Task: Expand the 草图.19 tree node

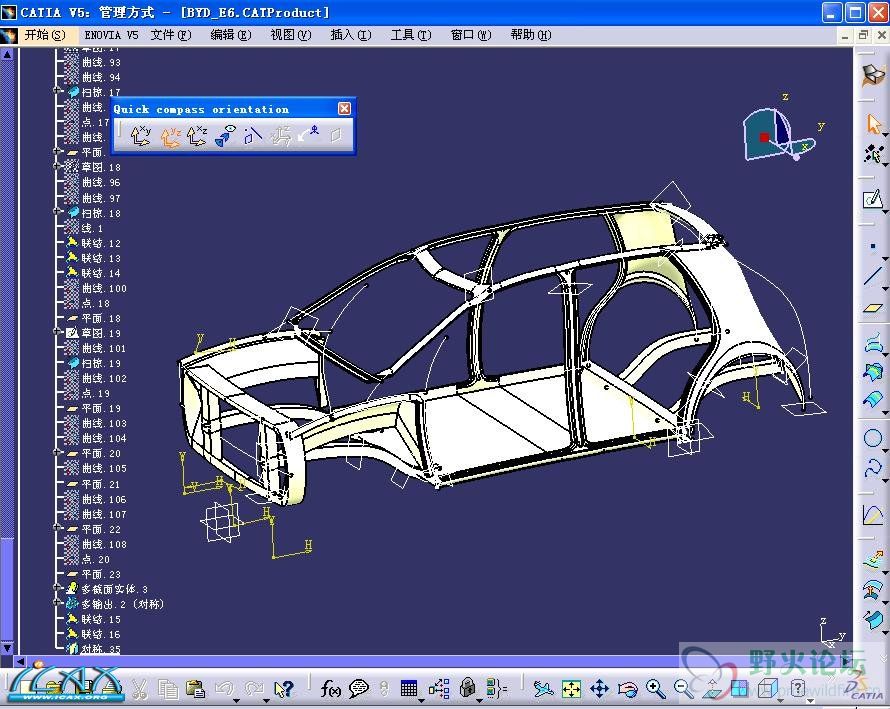Action: pos(57,332)
